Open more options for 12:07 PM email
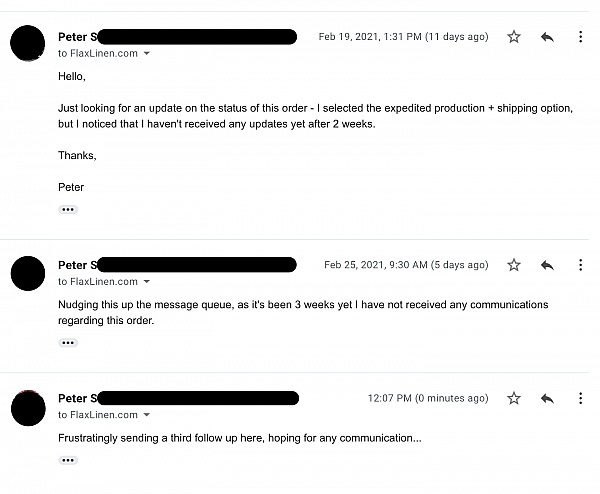 580,398
